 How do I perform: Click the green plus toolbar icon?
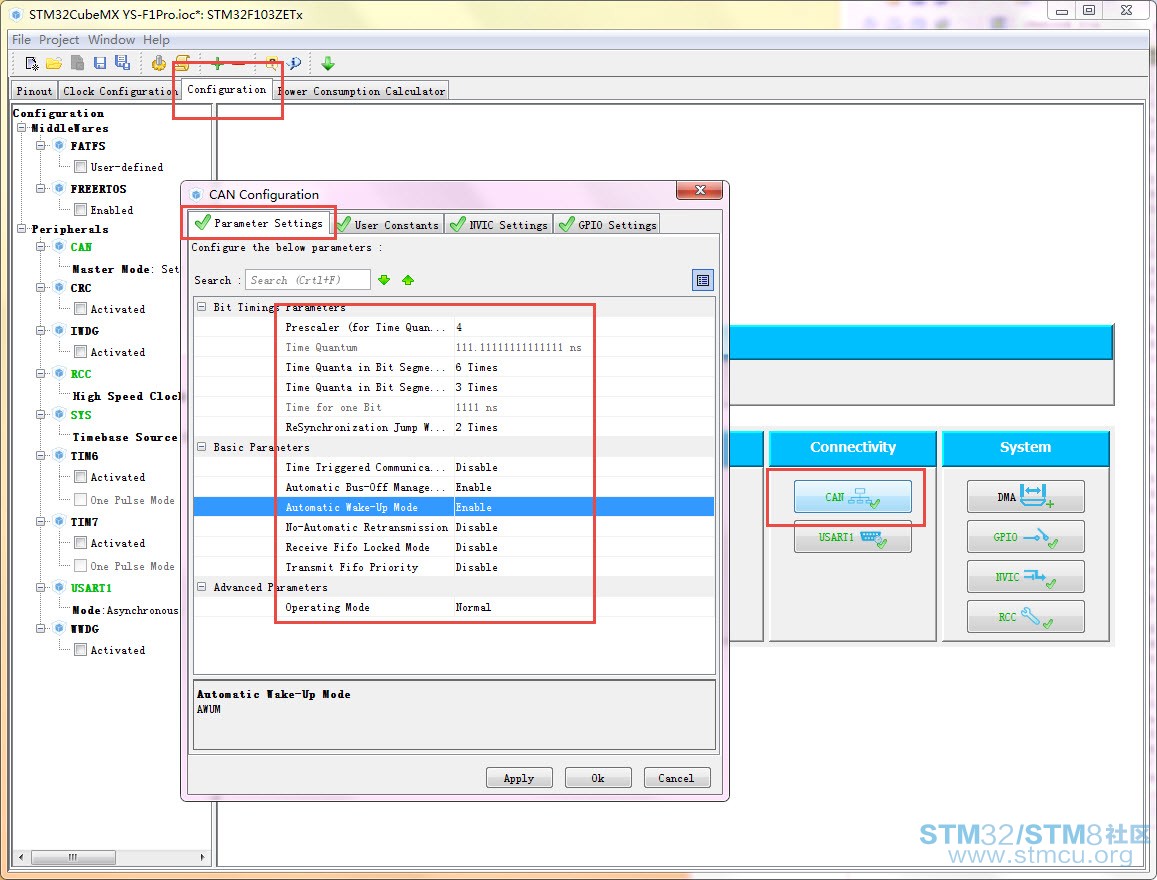point(217,63)
